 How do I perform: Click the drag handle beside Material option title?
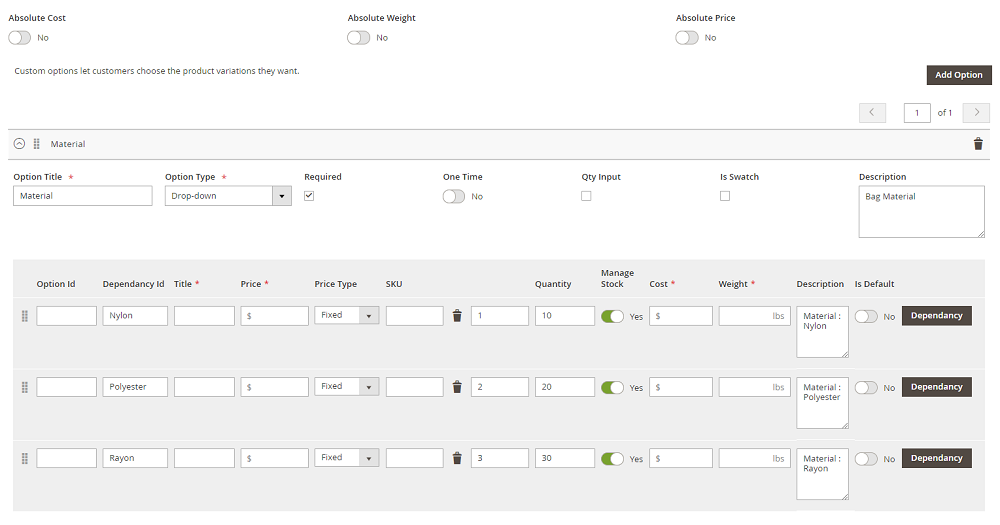pos(37,144)
